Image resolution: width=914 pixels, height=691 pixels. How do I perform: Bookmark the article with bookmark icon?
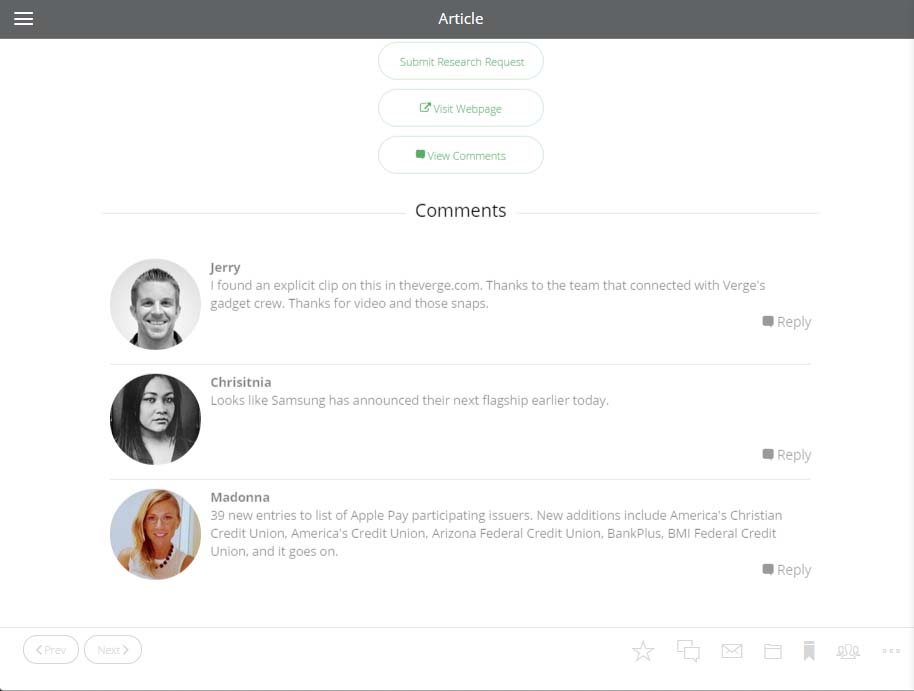[809, 651]
